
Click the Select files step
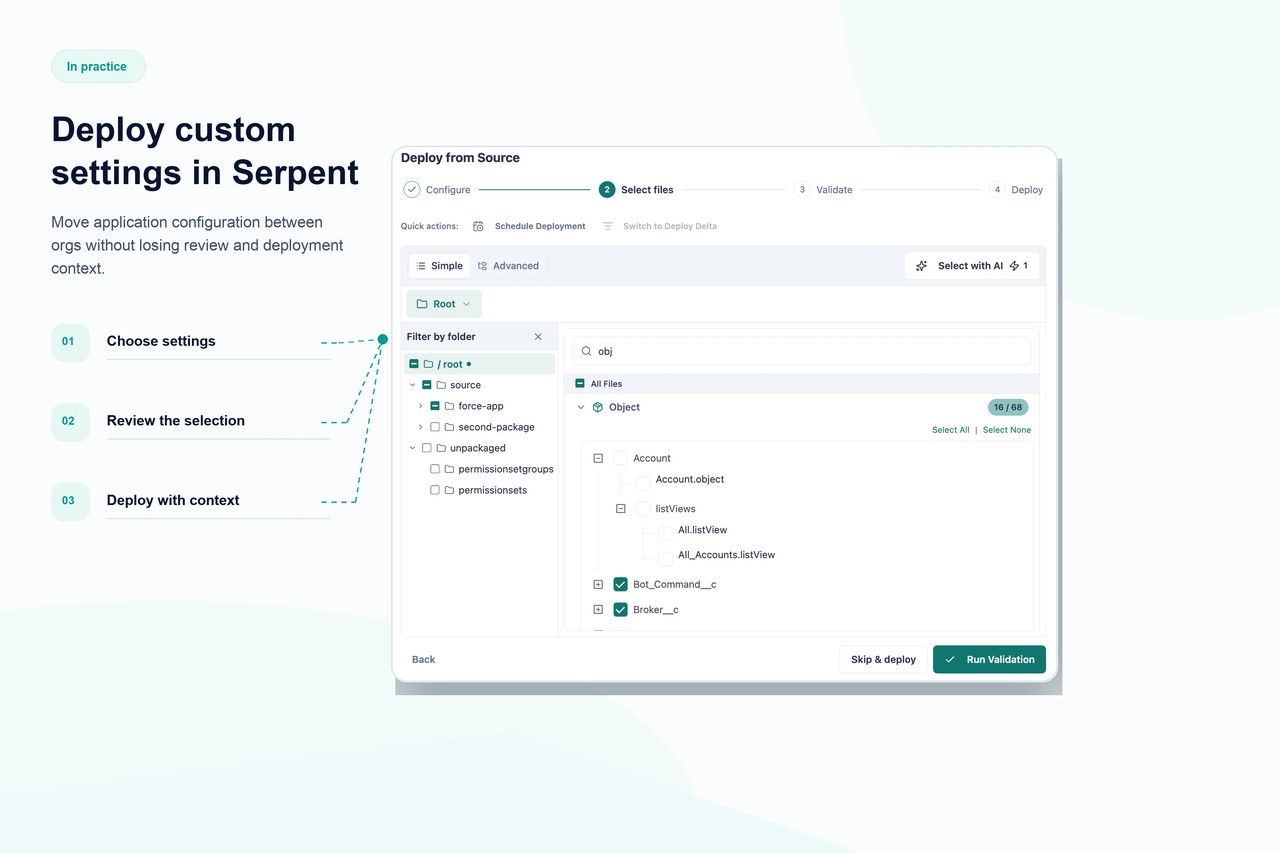(x=636, y=189)
